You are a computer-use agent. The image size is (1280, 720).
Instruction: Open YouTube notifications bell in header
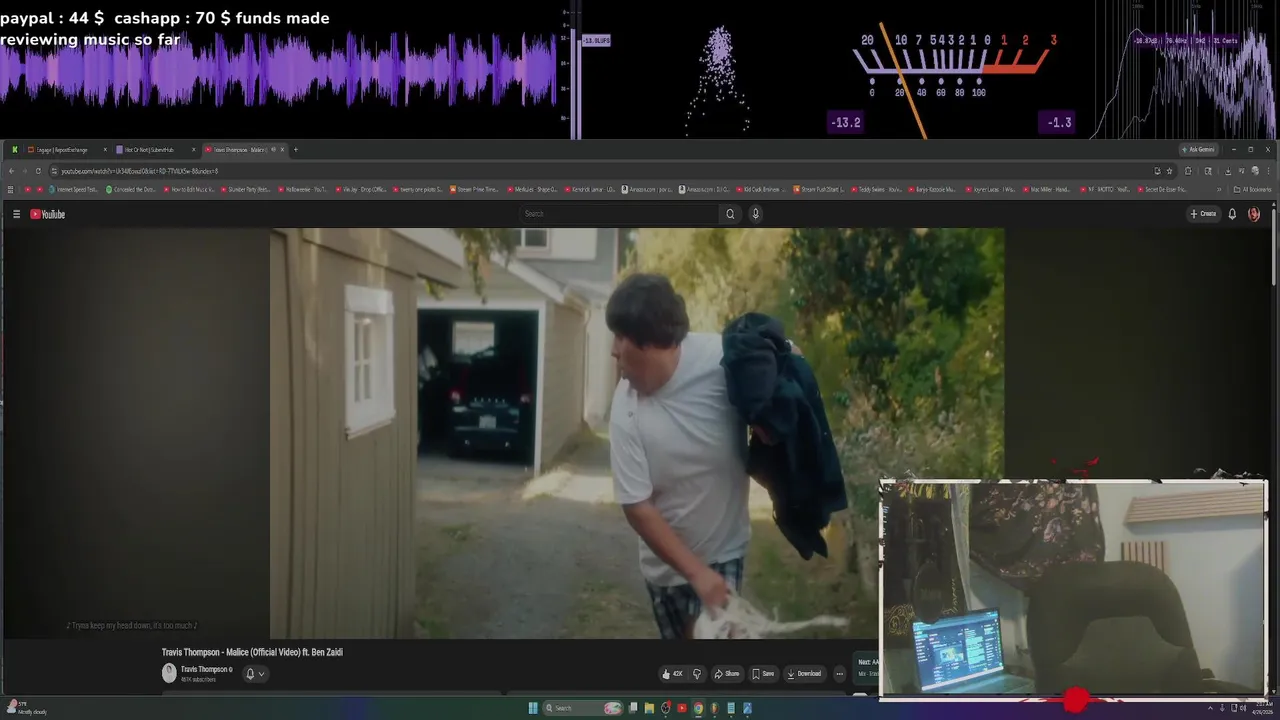pos(1232,214)
